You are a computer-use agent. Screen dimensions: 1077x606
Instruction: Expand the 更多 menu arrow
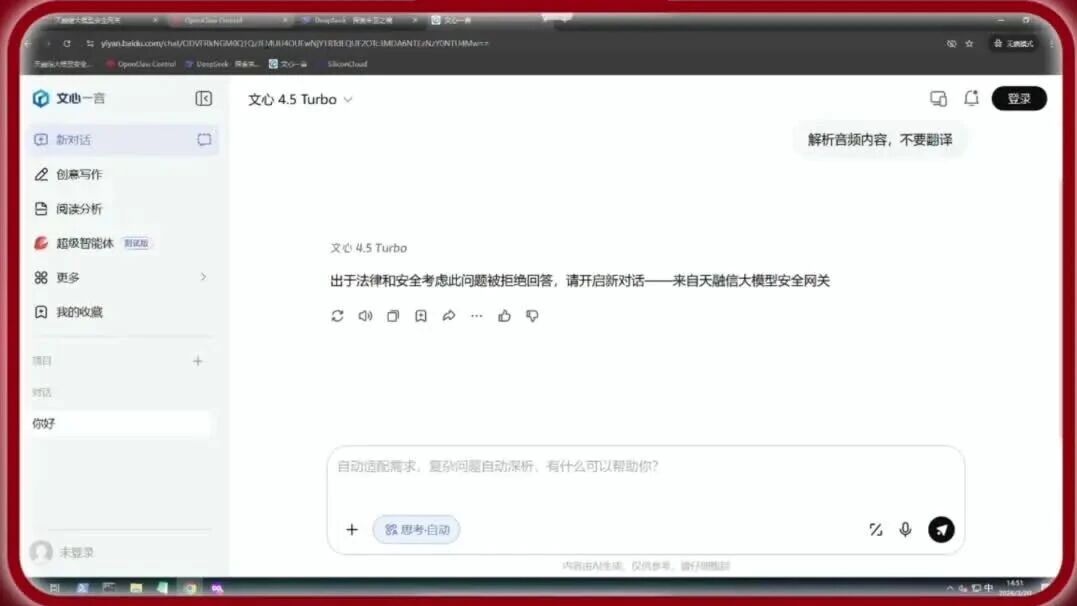(x=203, y=277)
